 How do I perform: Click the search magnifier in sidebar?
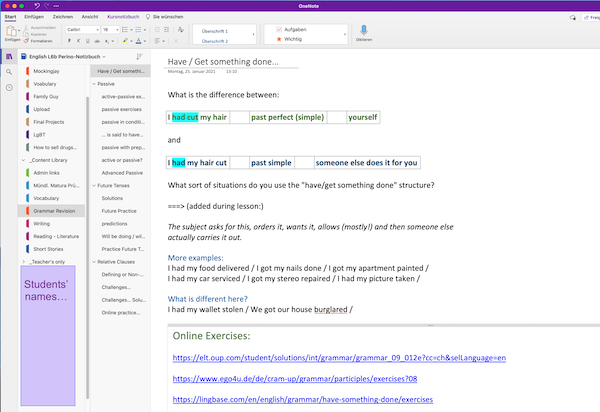(x=9, y=72)
